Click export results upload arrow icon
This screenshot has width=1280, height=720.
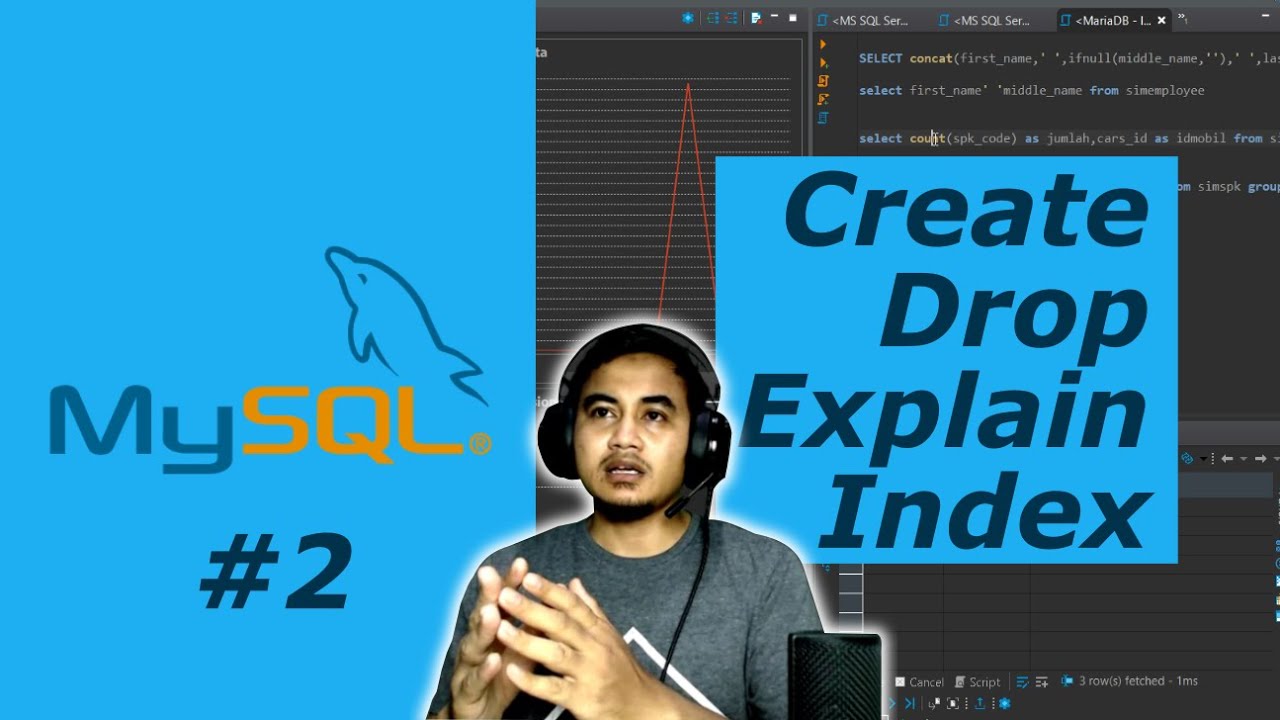[980, 703]
